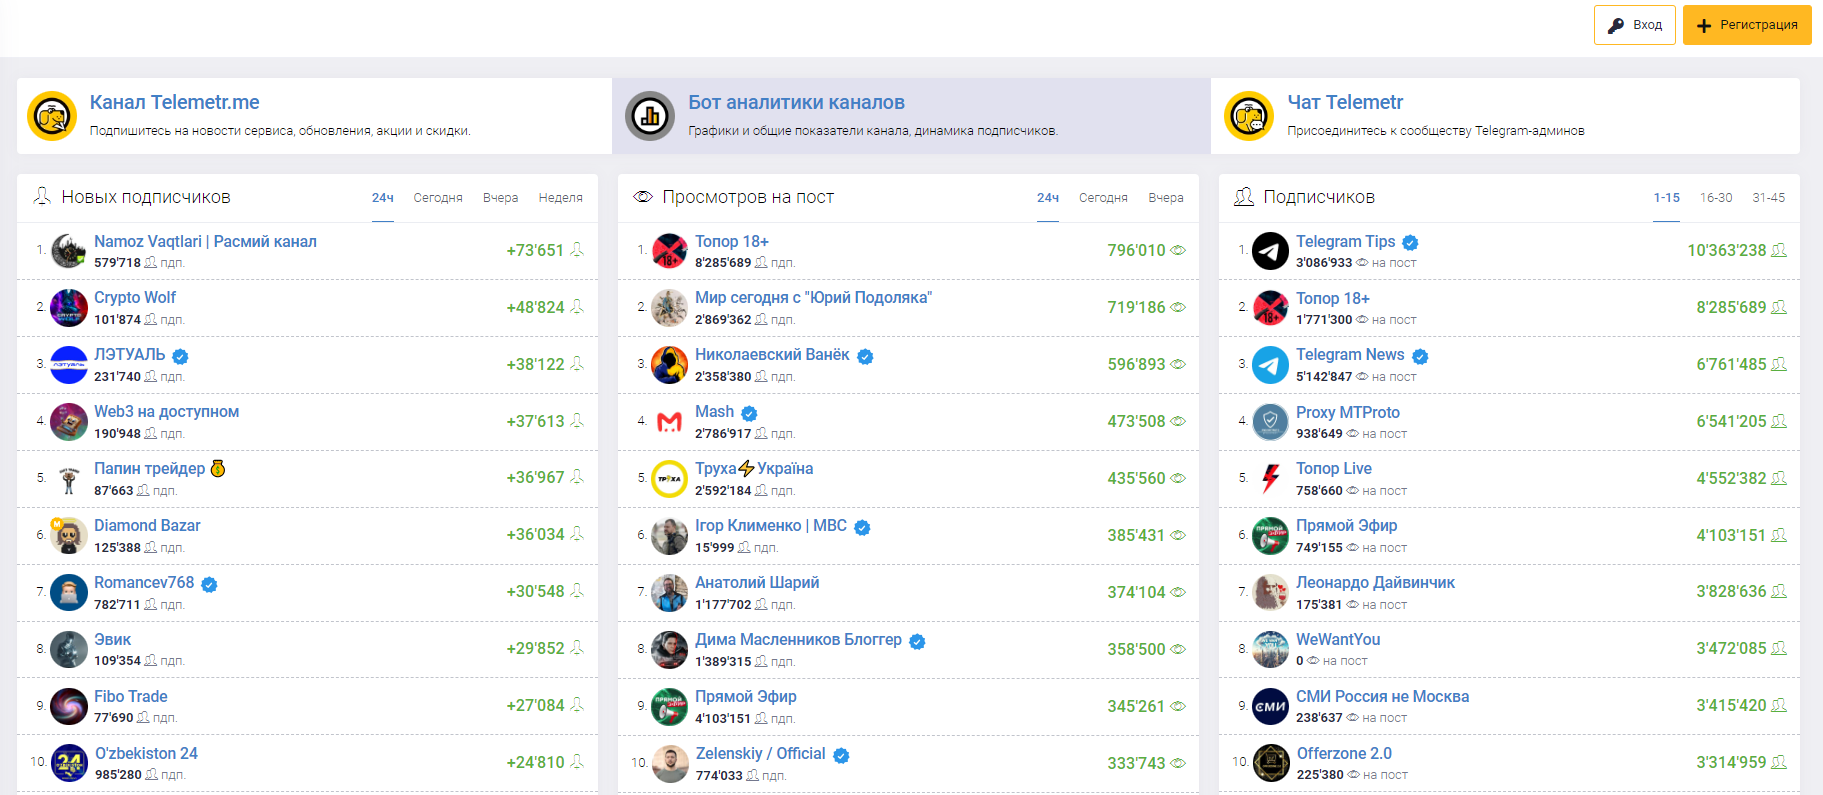This screenshot has height=795, width=1823.
Task: Click Zelenskiy / Official channel avatar
Action: point(670,764)
